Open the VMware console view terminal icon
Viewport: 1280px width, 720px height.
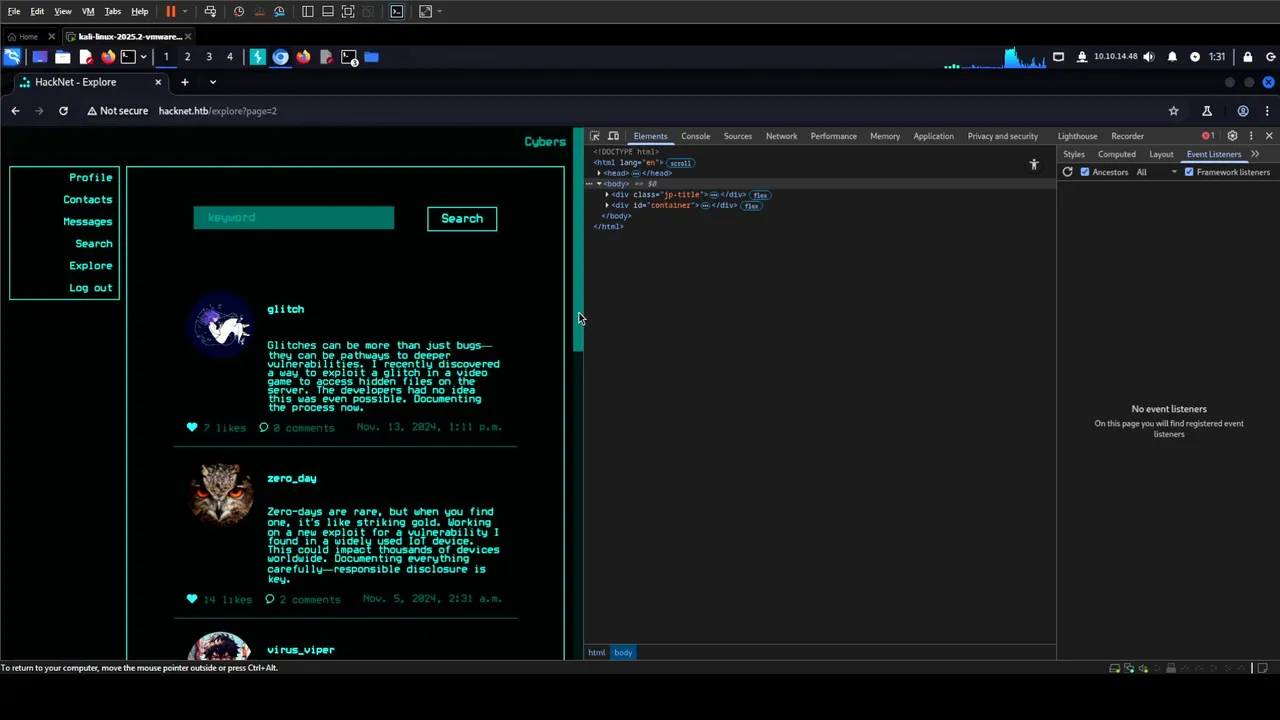(397, 11)
